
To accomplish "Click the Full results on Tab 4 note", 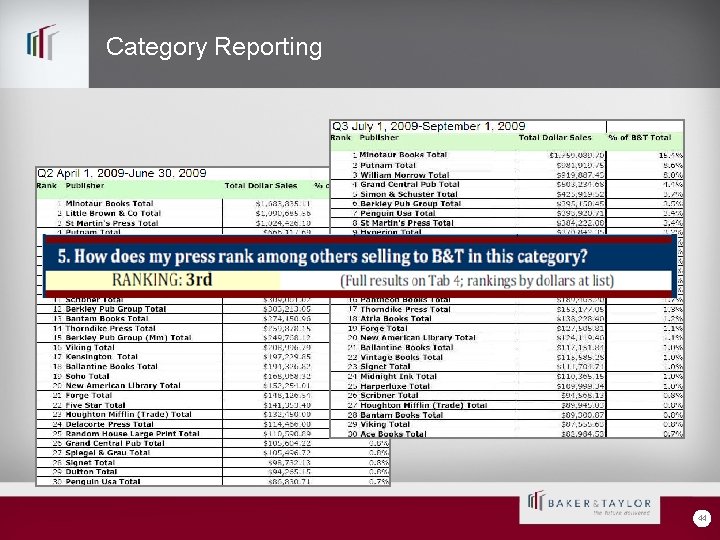I will coord(477,280).
